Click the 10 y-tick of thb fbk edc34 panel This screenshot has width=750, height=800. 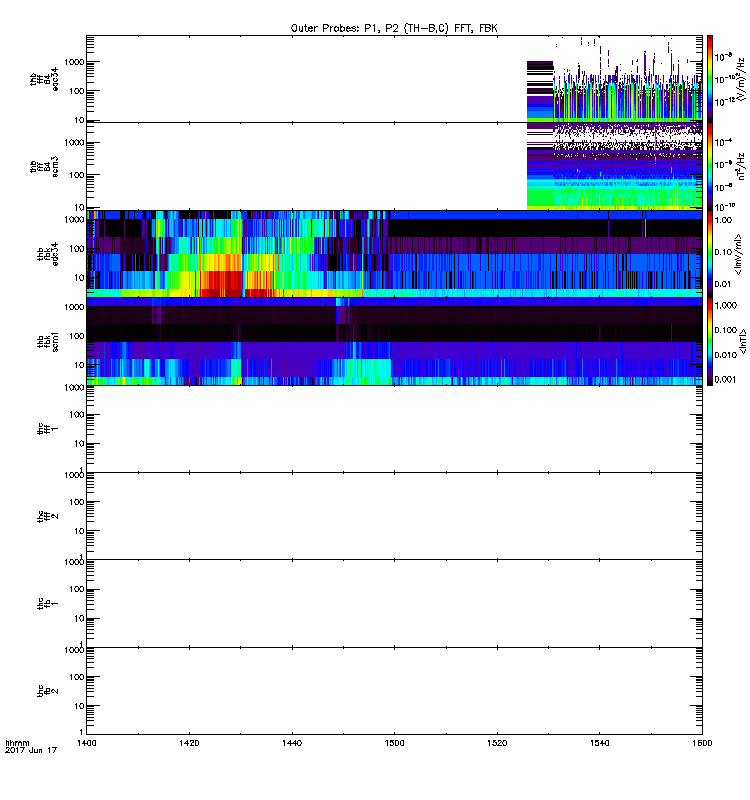[79, 278]
